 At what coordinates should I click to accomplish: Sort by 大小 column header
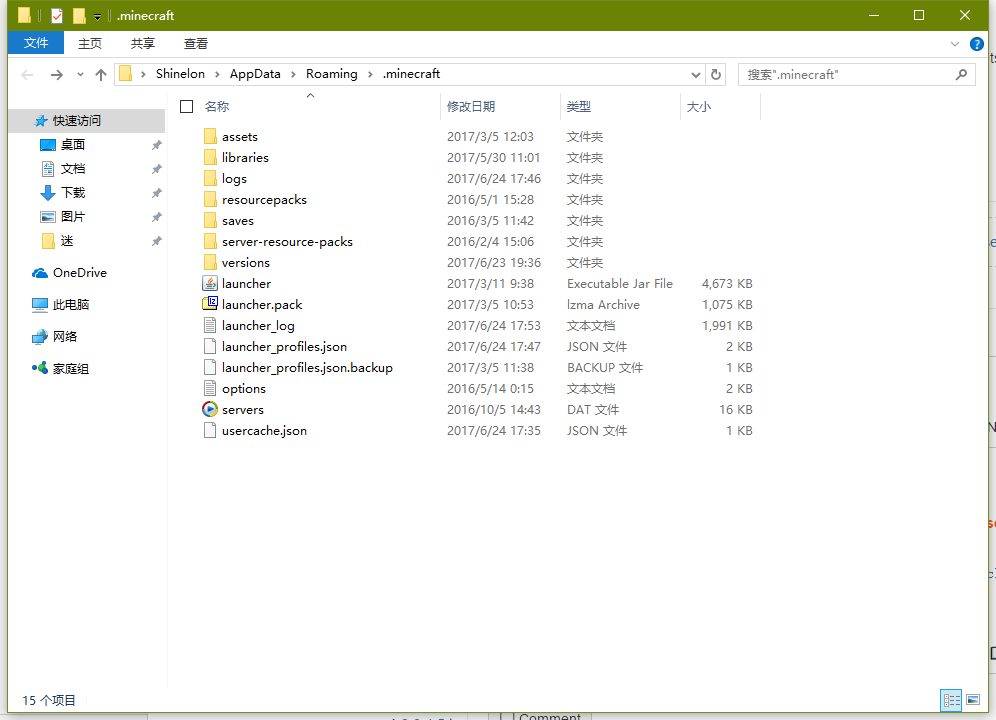click(x=699, y=107)
